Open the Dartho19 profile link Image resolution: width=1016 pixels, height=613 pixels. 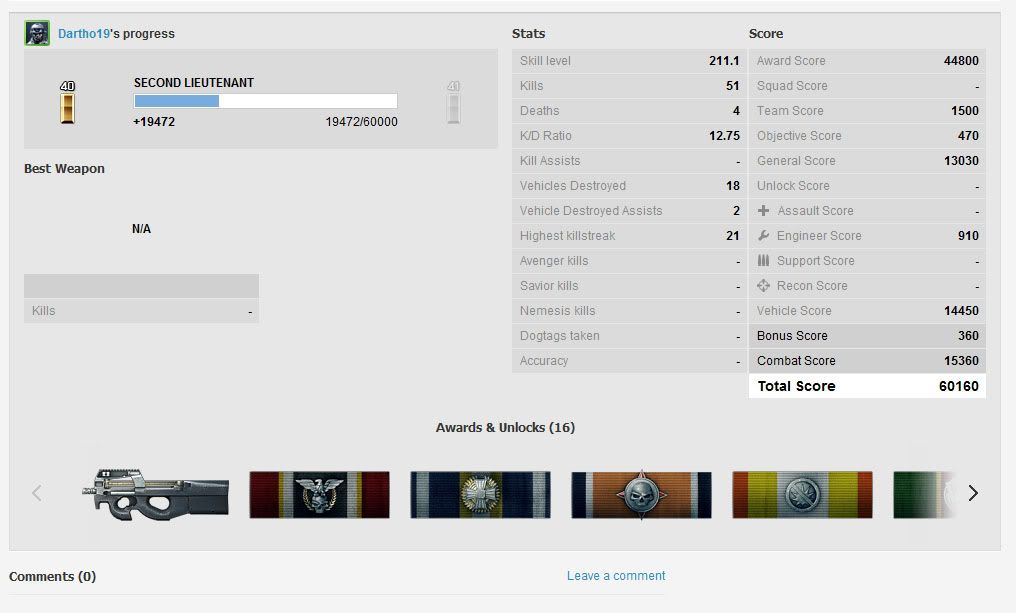[84, 34]
